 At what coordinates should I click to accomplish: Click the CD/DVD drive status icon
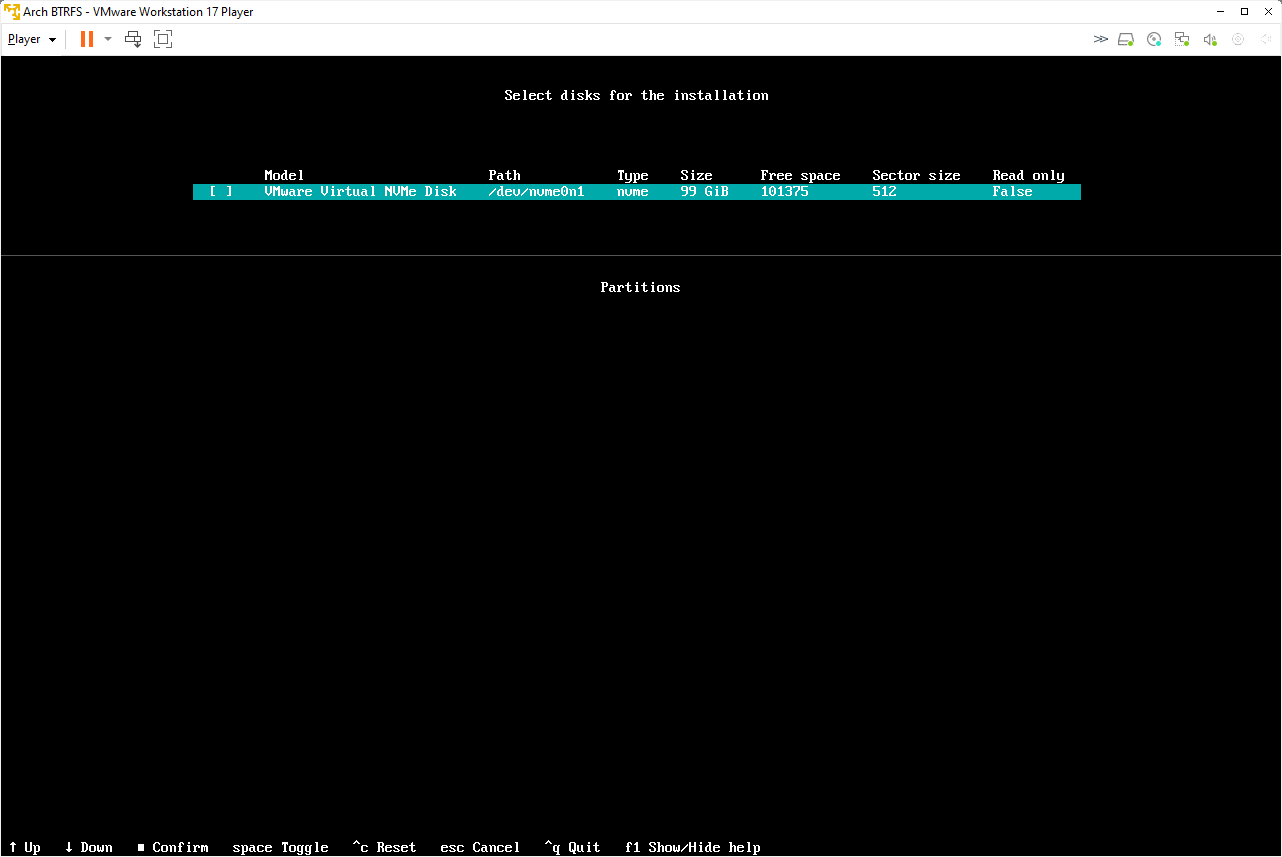click(1154, 39)
